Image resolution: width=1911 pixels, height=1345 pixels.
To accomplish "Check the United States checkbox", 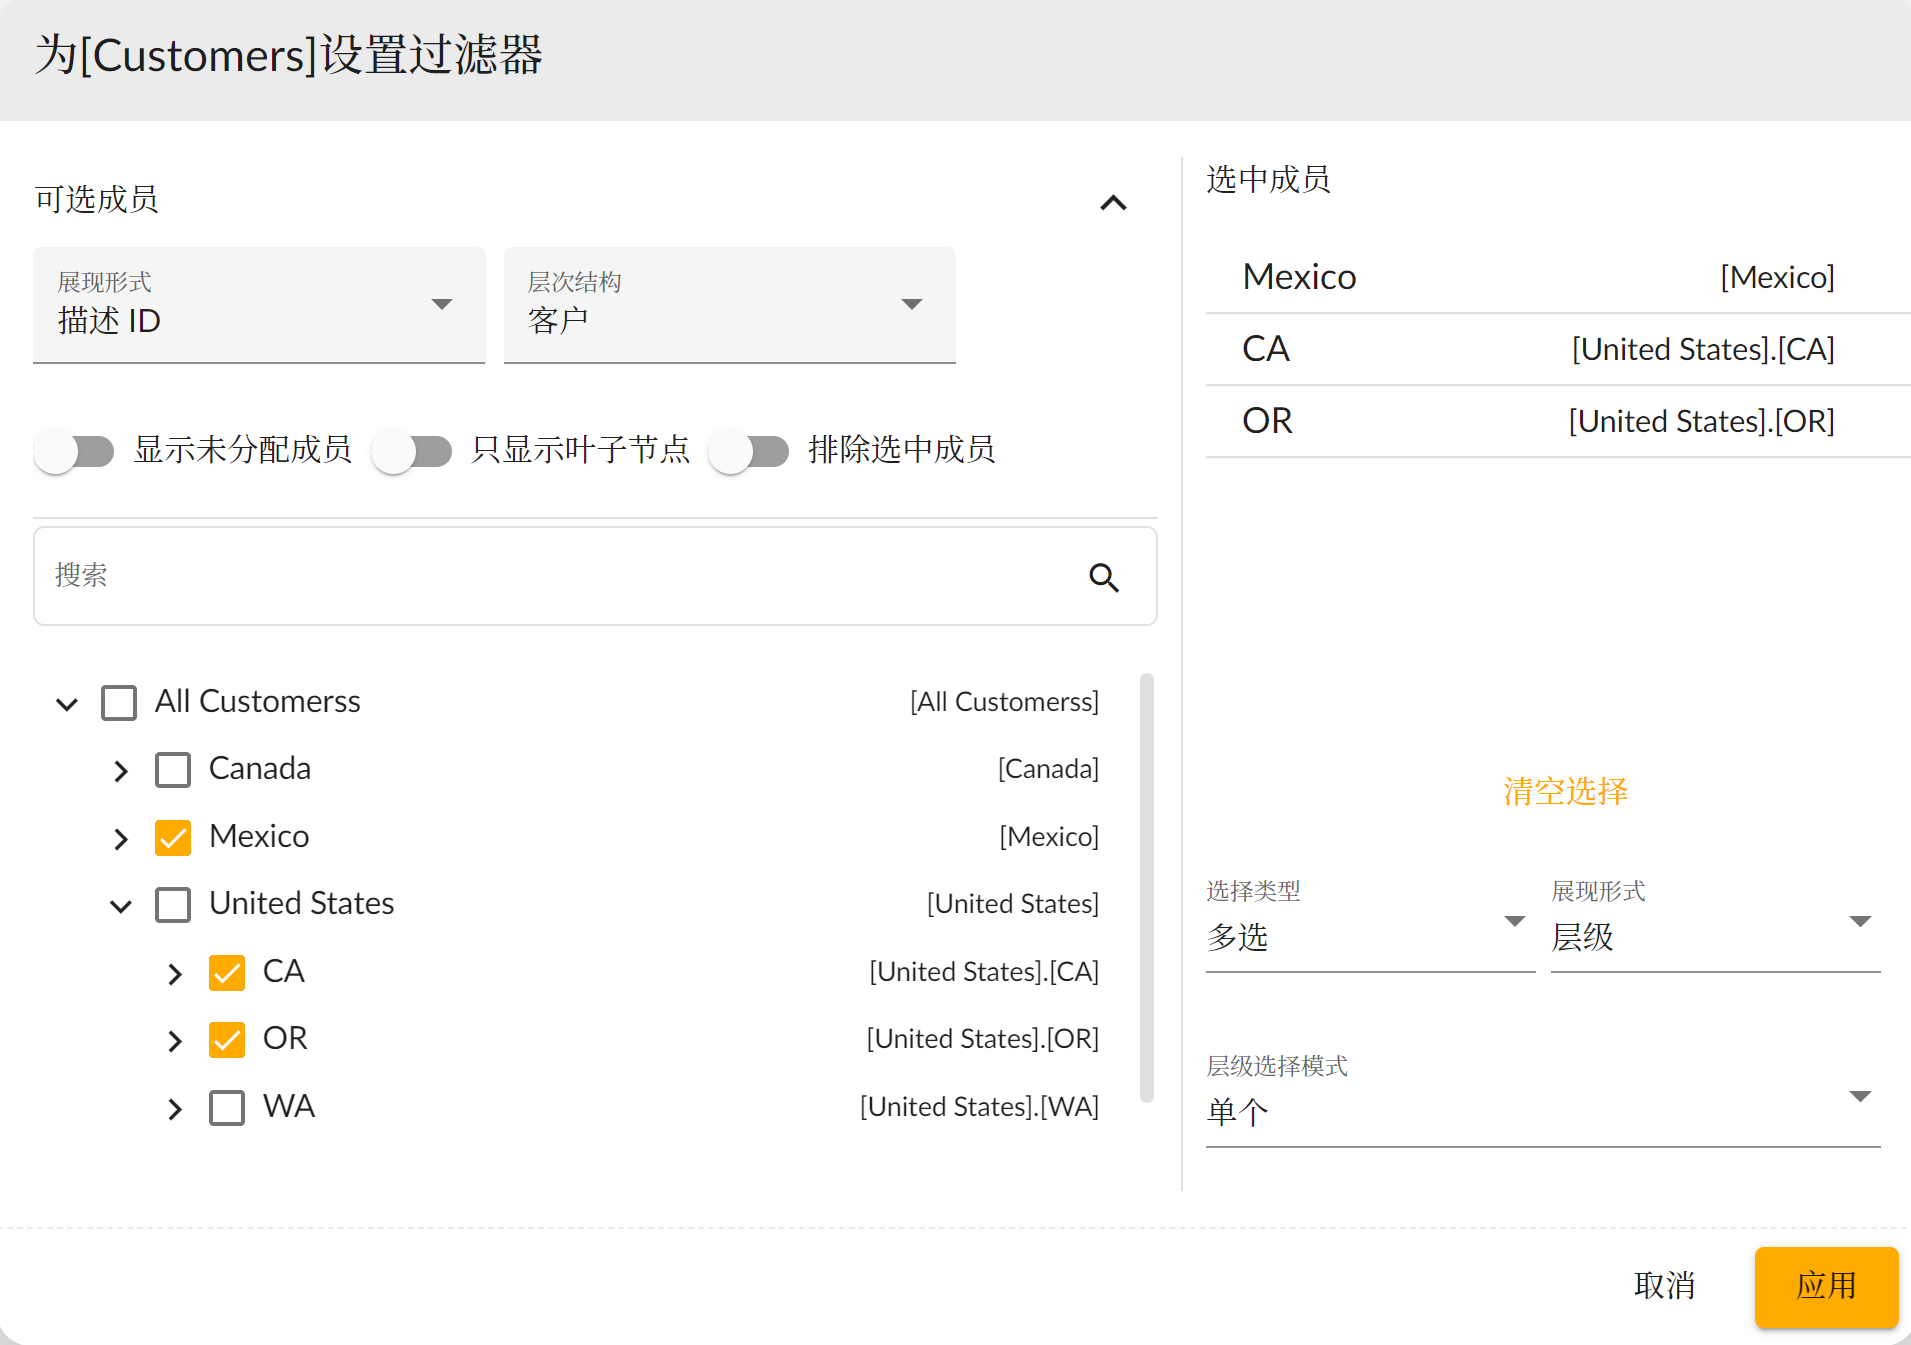I will tap(173, 905).
